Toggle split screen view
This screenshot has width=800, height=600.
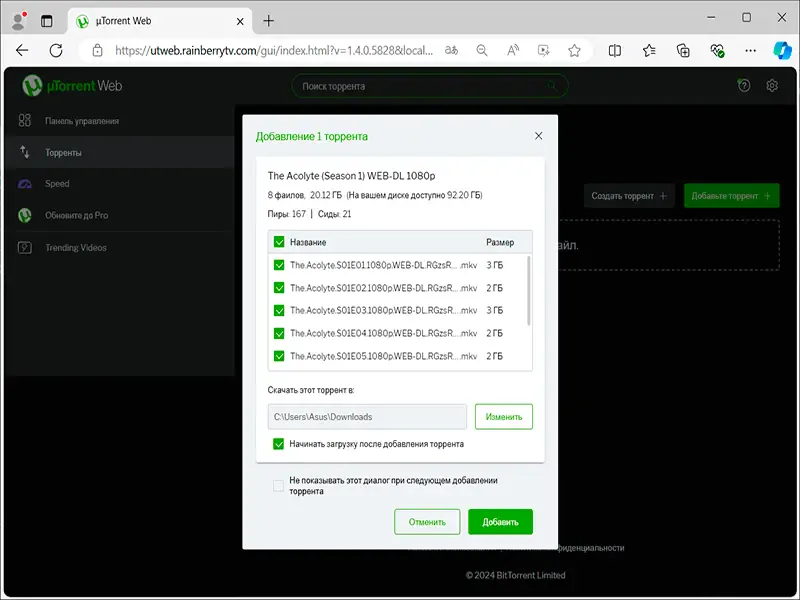tap(615, 51)
